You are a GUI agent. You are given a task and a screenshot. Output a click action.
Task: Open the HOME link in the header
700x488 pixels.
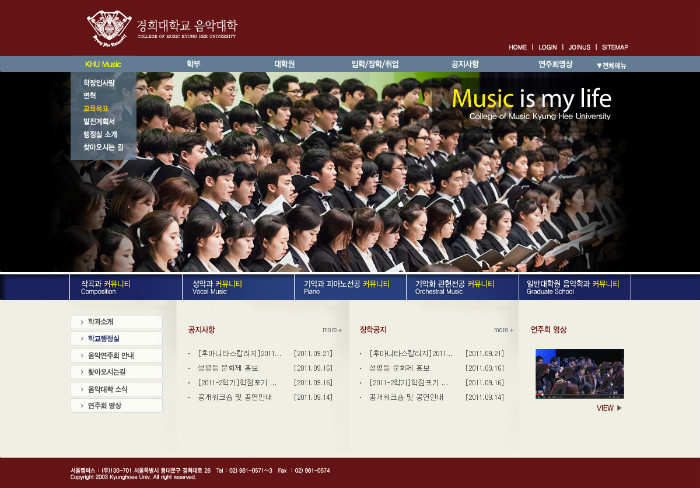click(x=517, y=47)
